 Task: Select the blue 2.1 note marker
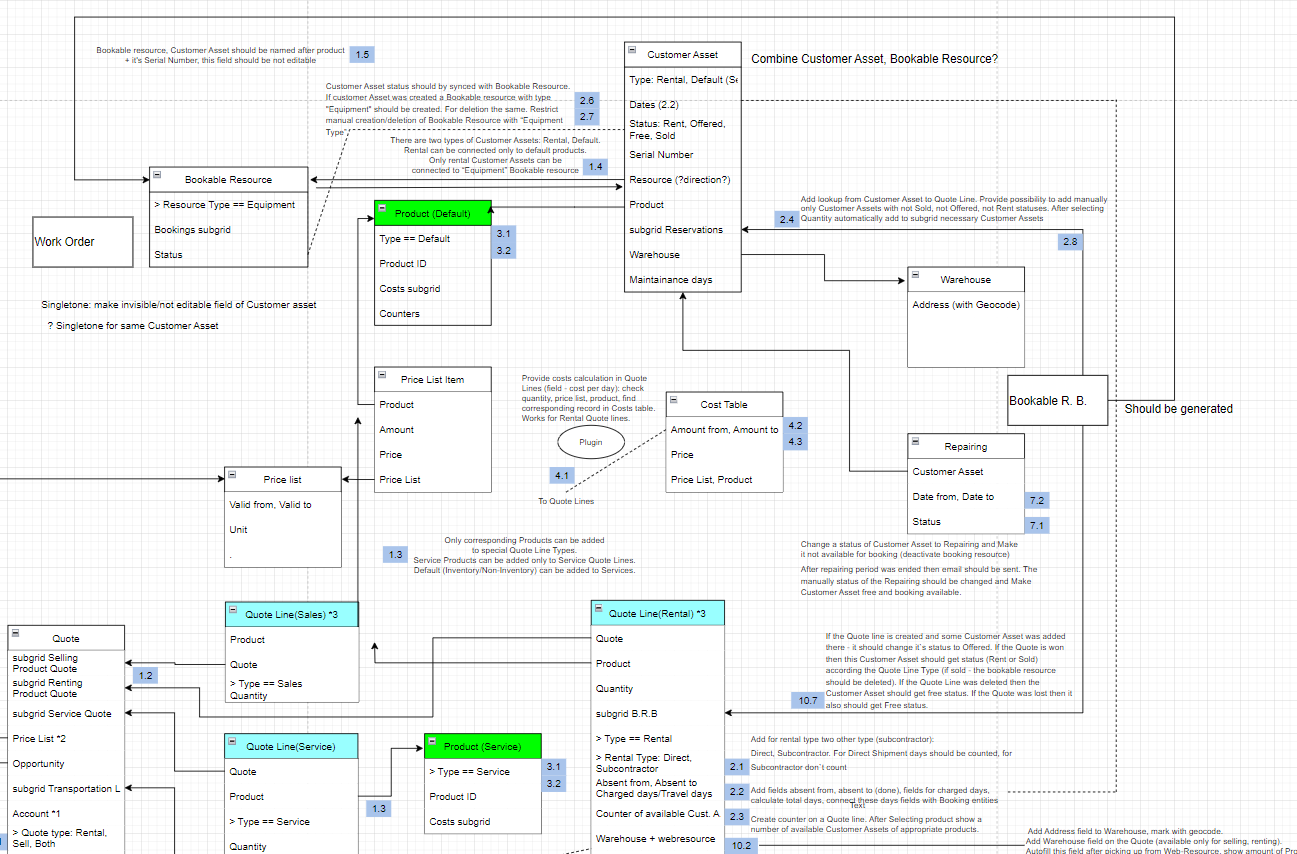[738, 767]
